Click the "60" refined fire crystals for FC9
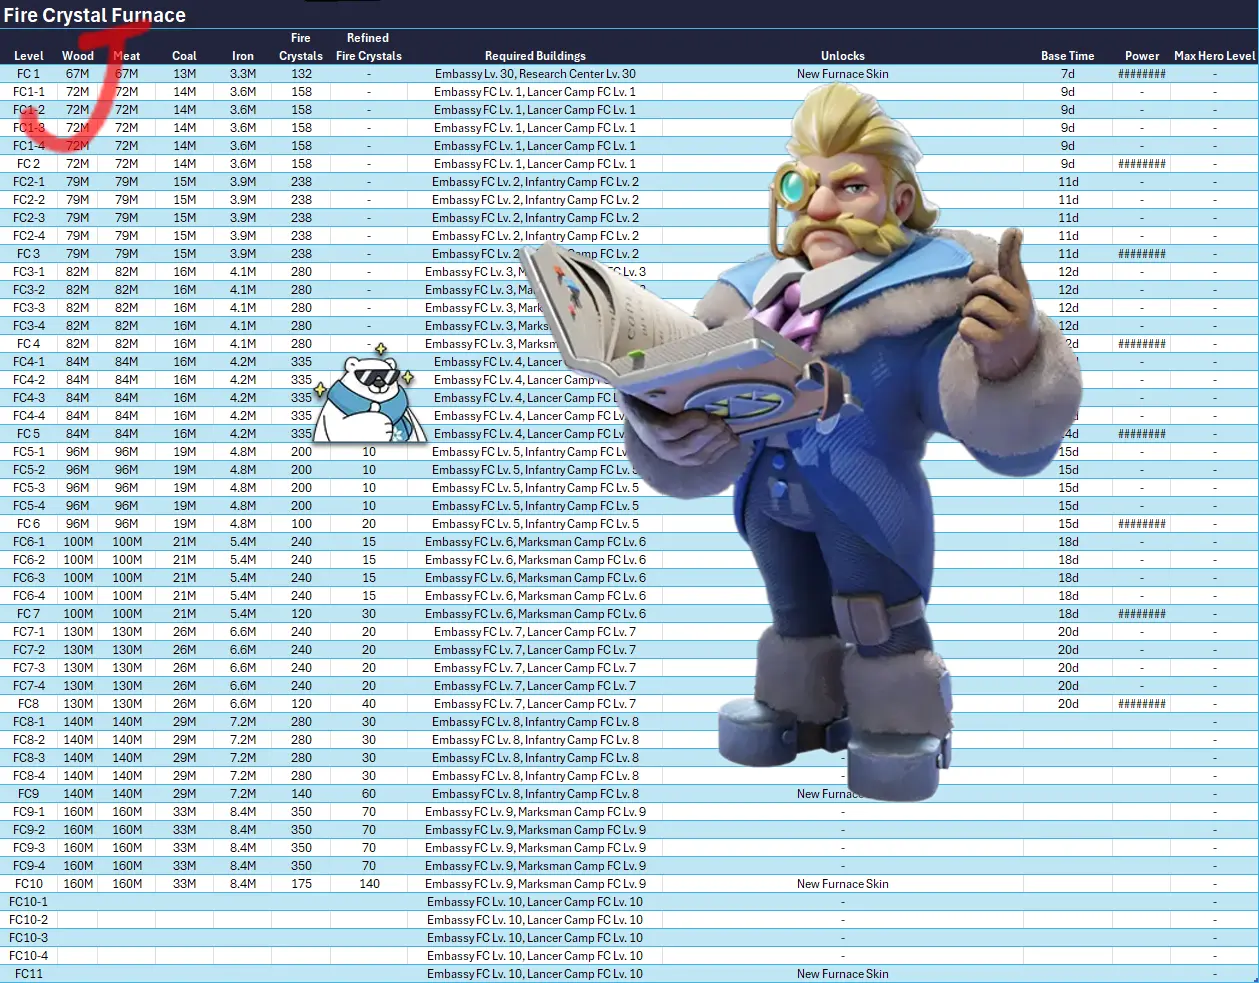 click(369, 794)
